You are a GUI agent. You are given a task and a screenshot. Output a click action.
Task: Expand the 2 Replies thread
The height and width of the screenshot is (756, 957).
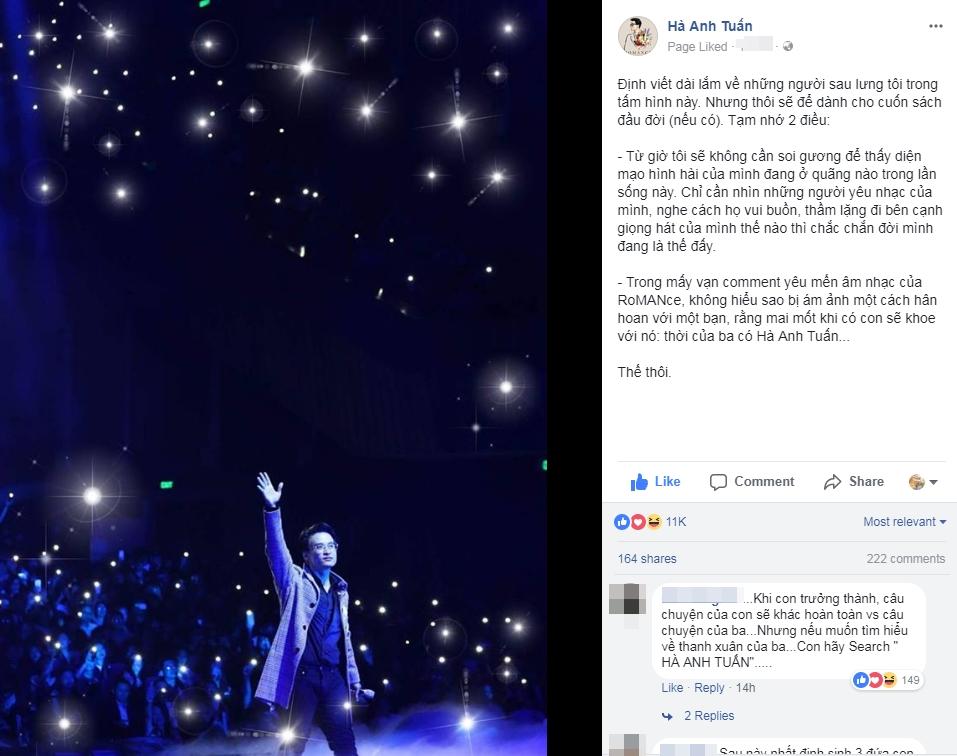pos(709,716)
